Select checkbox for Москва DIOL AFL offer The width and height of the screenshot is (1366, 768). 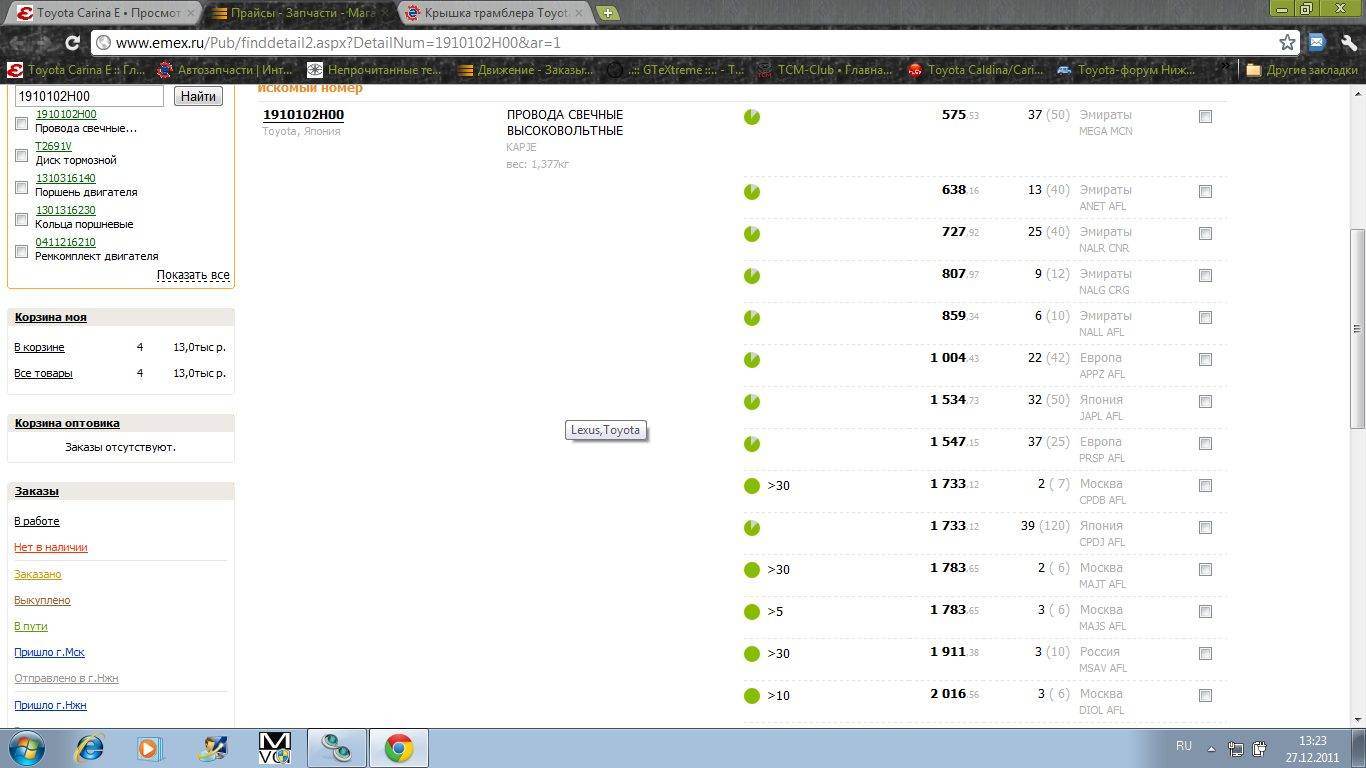(1205, 696)
